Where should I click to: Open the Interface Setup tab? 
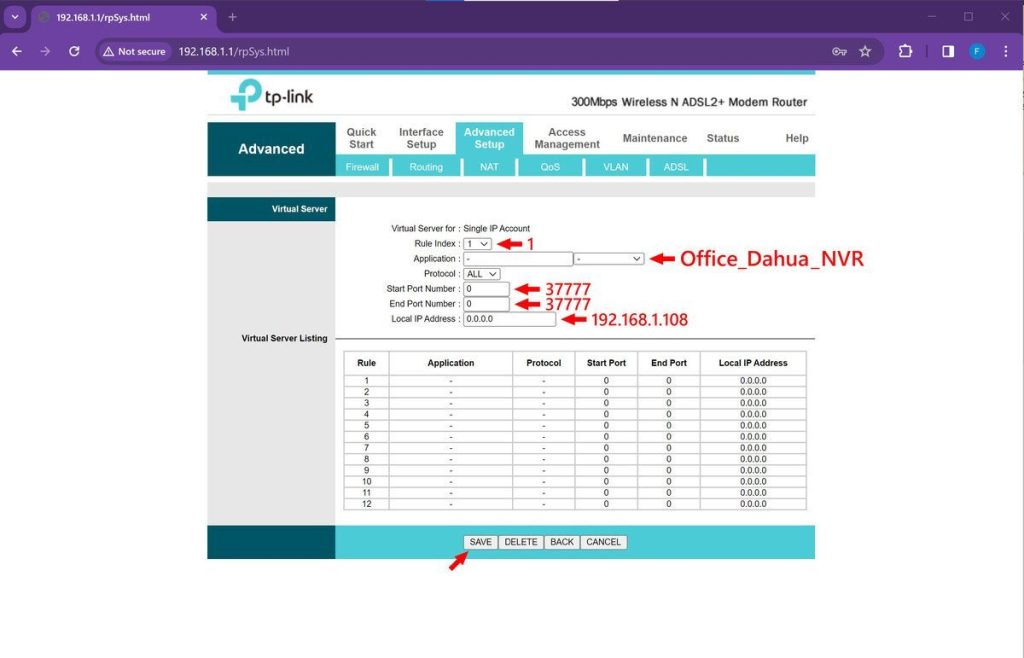tap(421, 138)
